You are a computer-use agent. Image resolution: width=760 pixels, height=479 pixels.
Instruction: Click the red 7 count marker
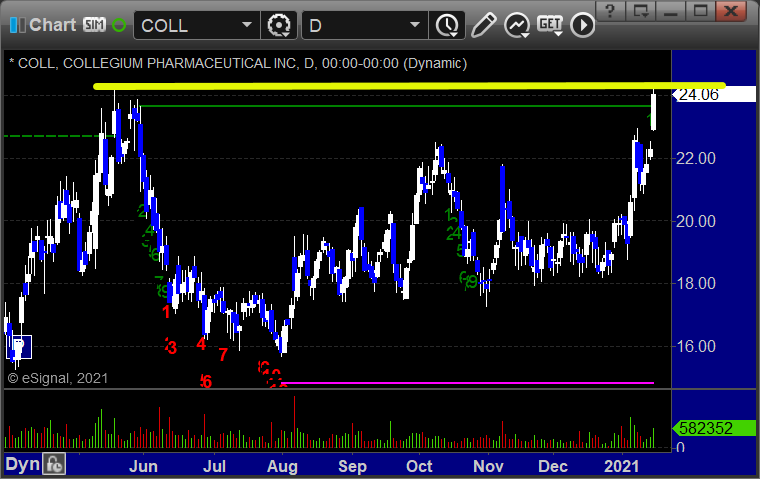pos(223,355)
